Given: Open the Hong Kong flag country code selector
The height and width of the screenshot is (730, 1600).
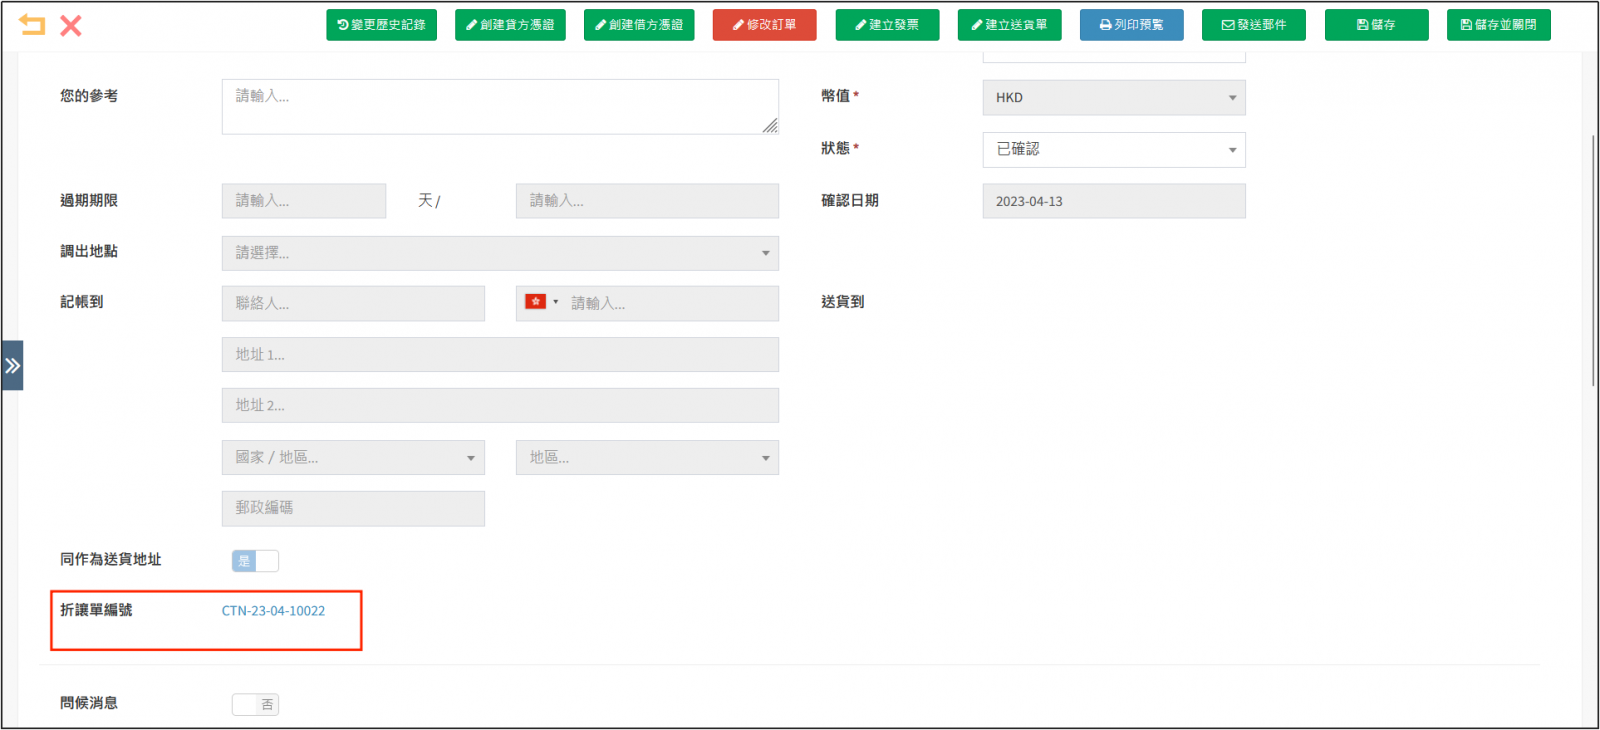Looking at the screenshot, I should (x=541, y=302).
